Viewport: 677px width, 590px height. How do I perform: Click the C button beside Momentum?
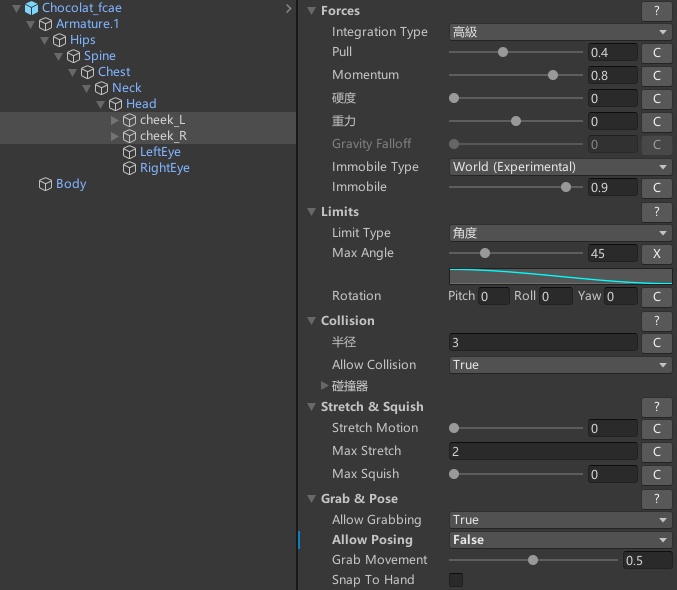click(657, 75)
